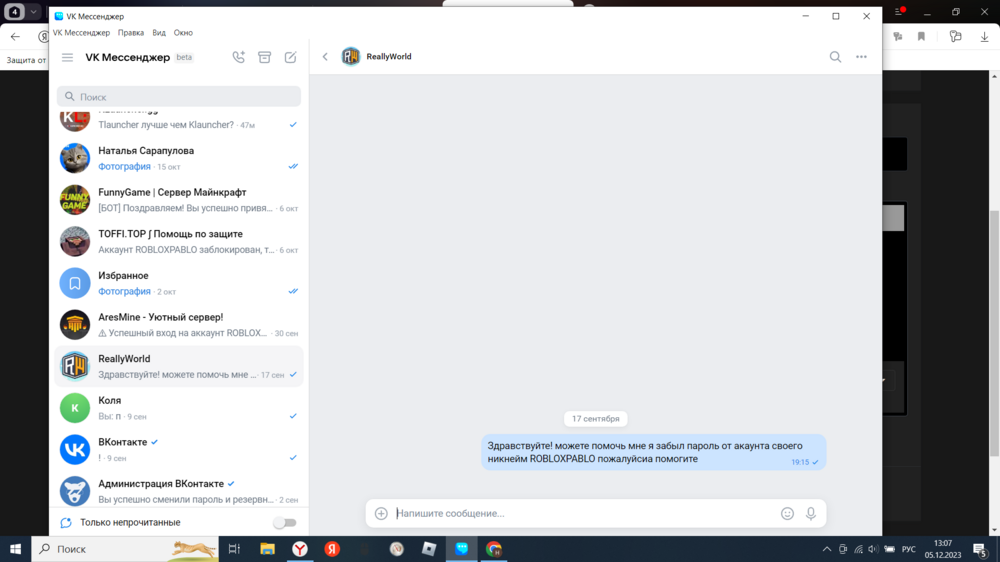
Task: Click the ReallyWorld avatar in chat header
Action: click(x=351, y=57)
